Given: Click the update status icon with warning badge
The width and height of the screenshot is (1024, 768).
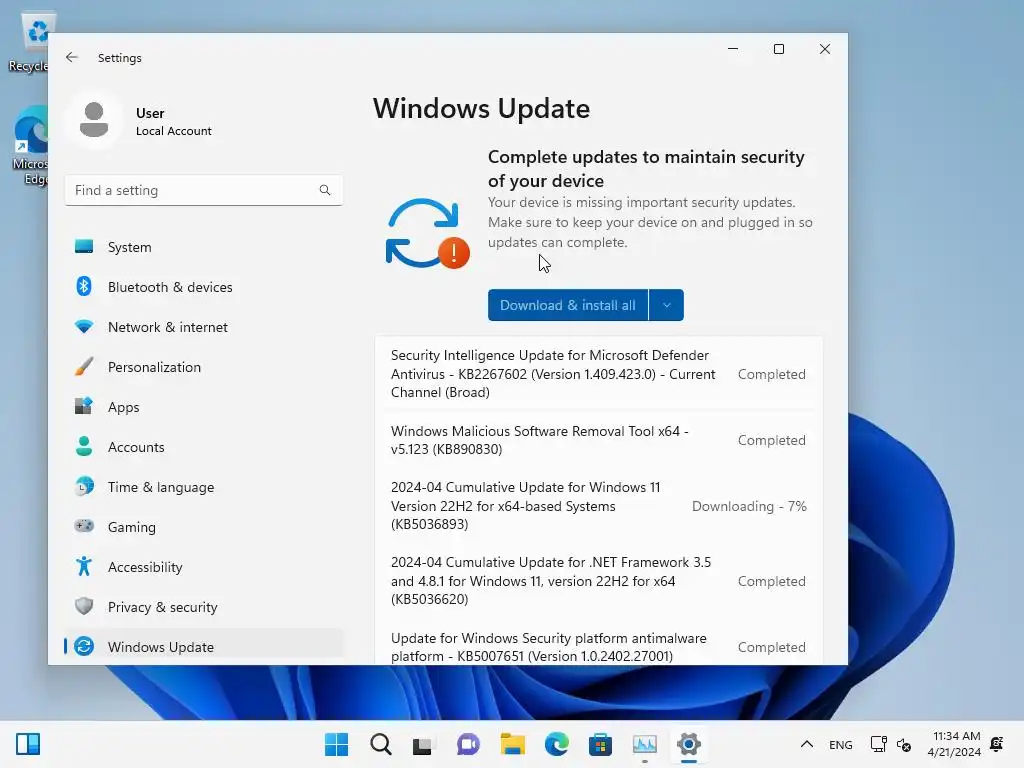Looking at the screenshot, I should pos(428,234).
